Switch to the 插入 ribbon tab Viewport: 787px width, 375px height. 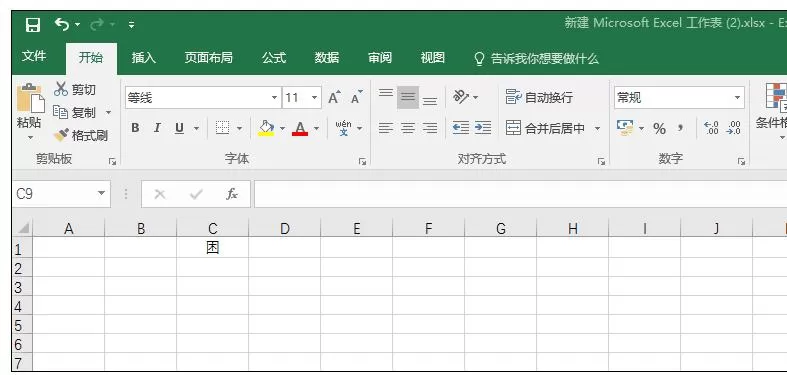(x=144, y=58)
